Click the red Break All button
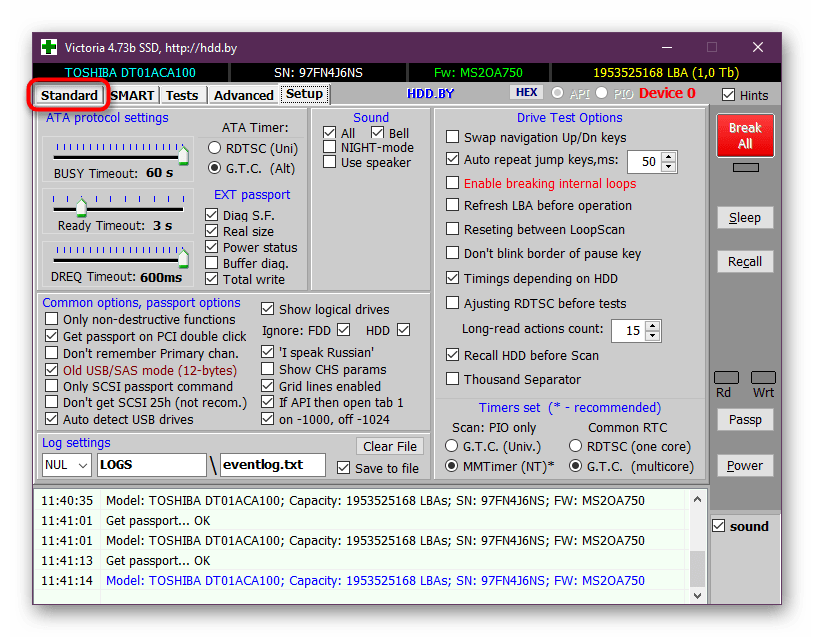This screenshot has height=637, width=814. pos(745,135)
